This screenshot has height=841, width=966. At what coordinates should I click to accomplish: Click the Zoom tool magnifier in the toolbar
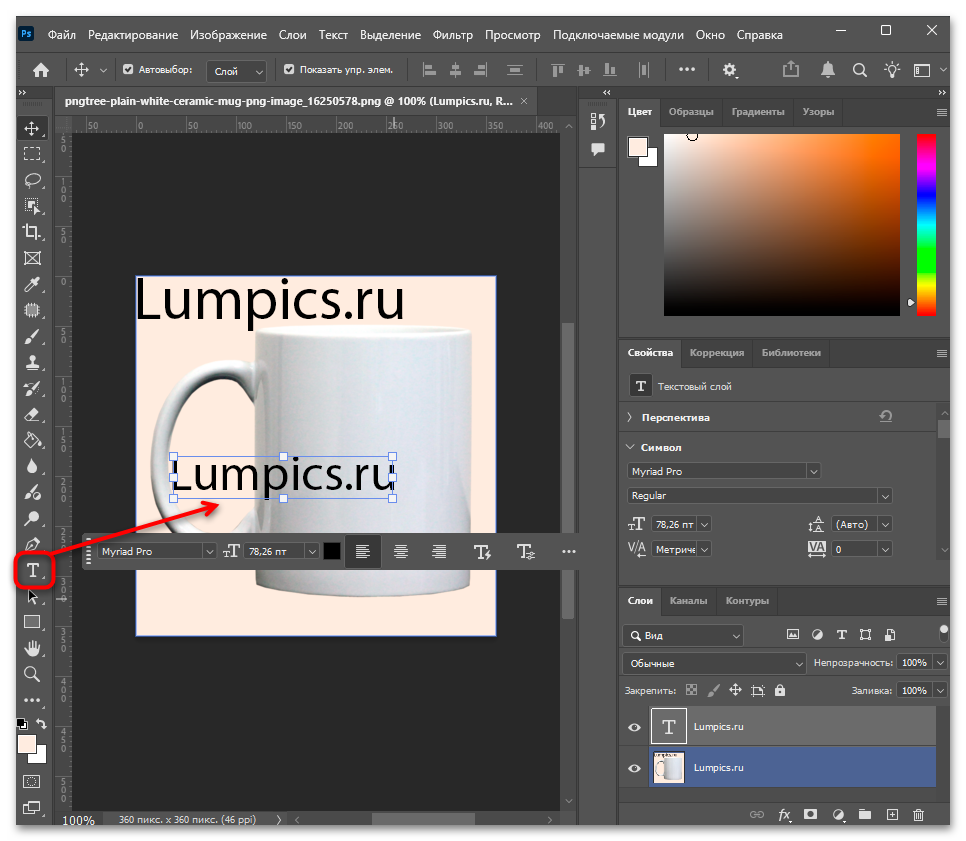click(x=32, y=674)
